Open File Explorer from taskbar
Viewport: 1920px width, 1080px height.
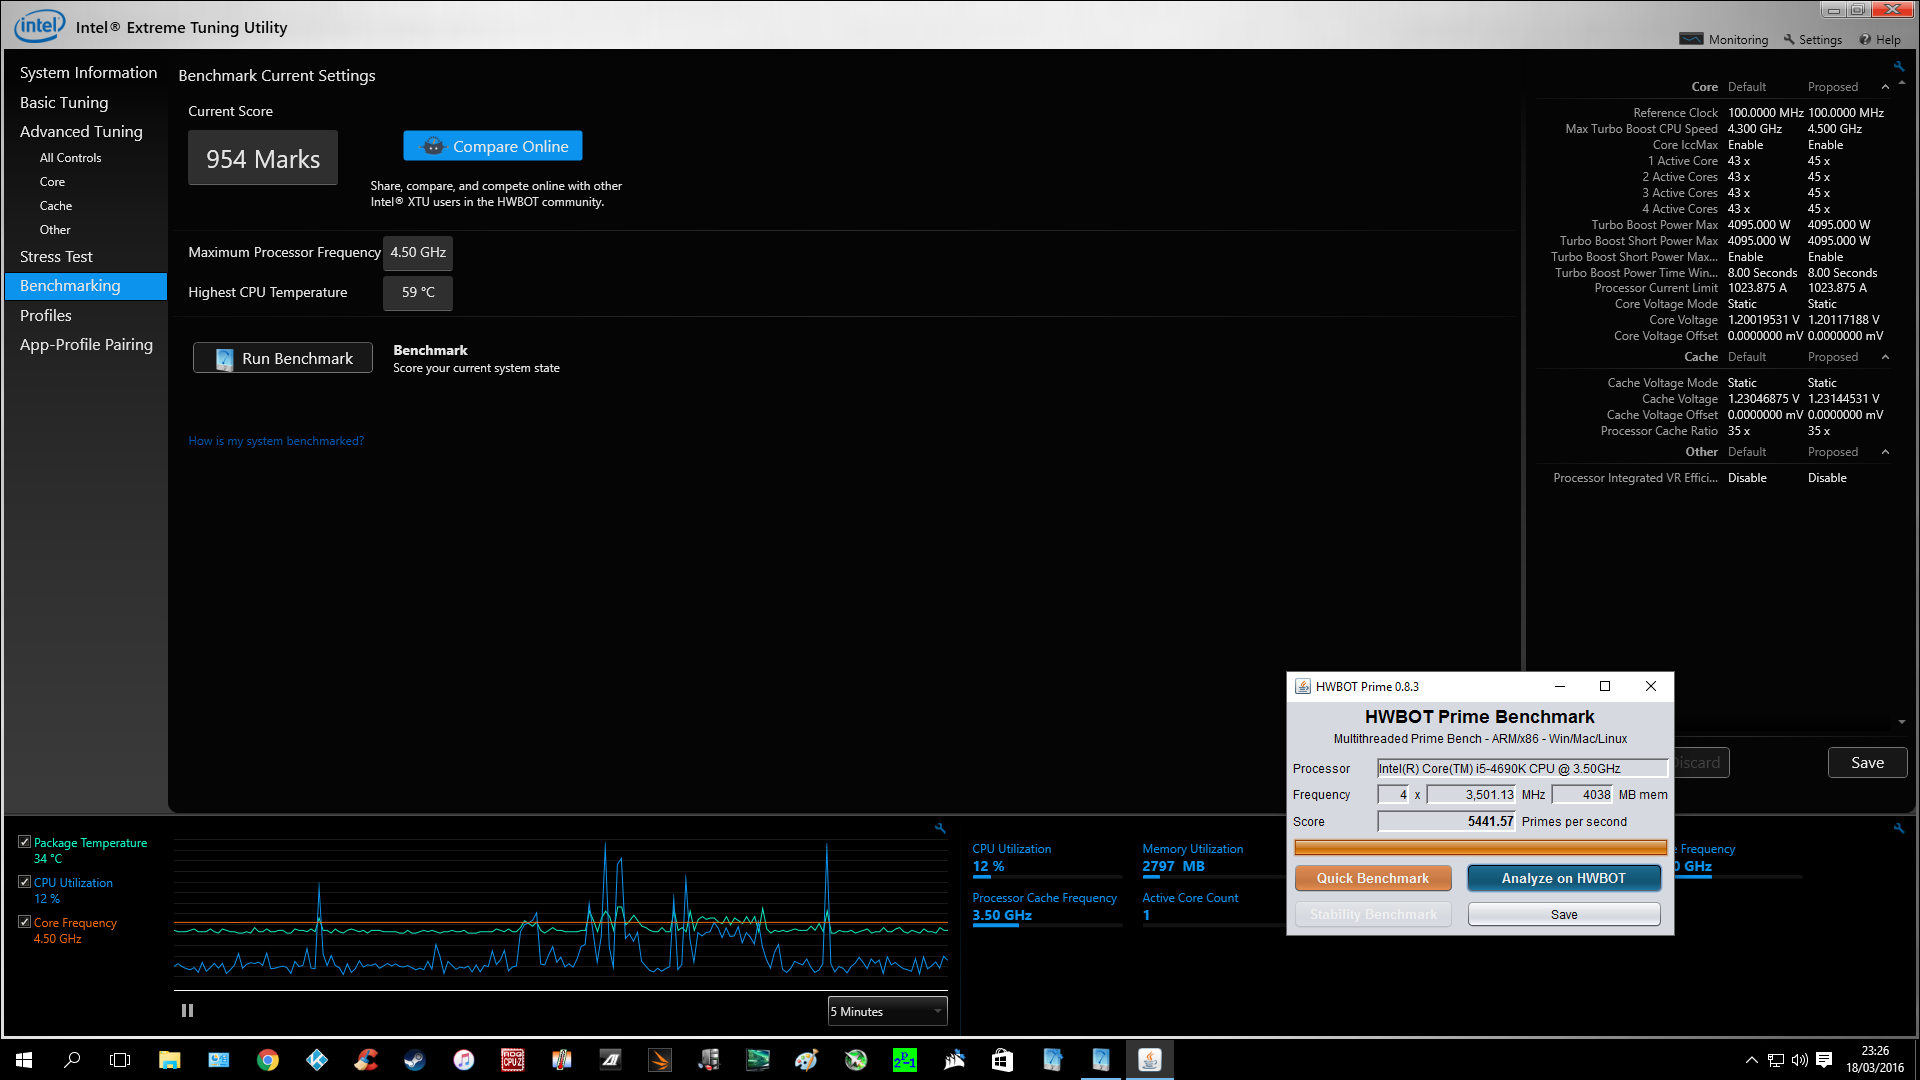coord(170,1060)
